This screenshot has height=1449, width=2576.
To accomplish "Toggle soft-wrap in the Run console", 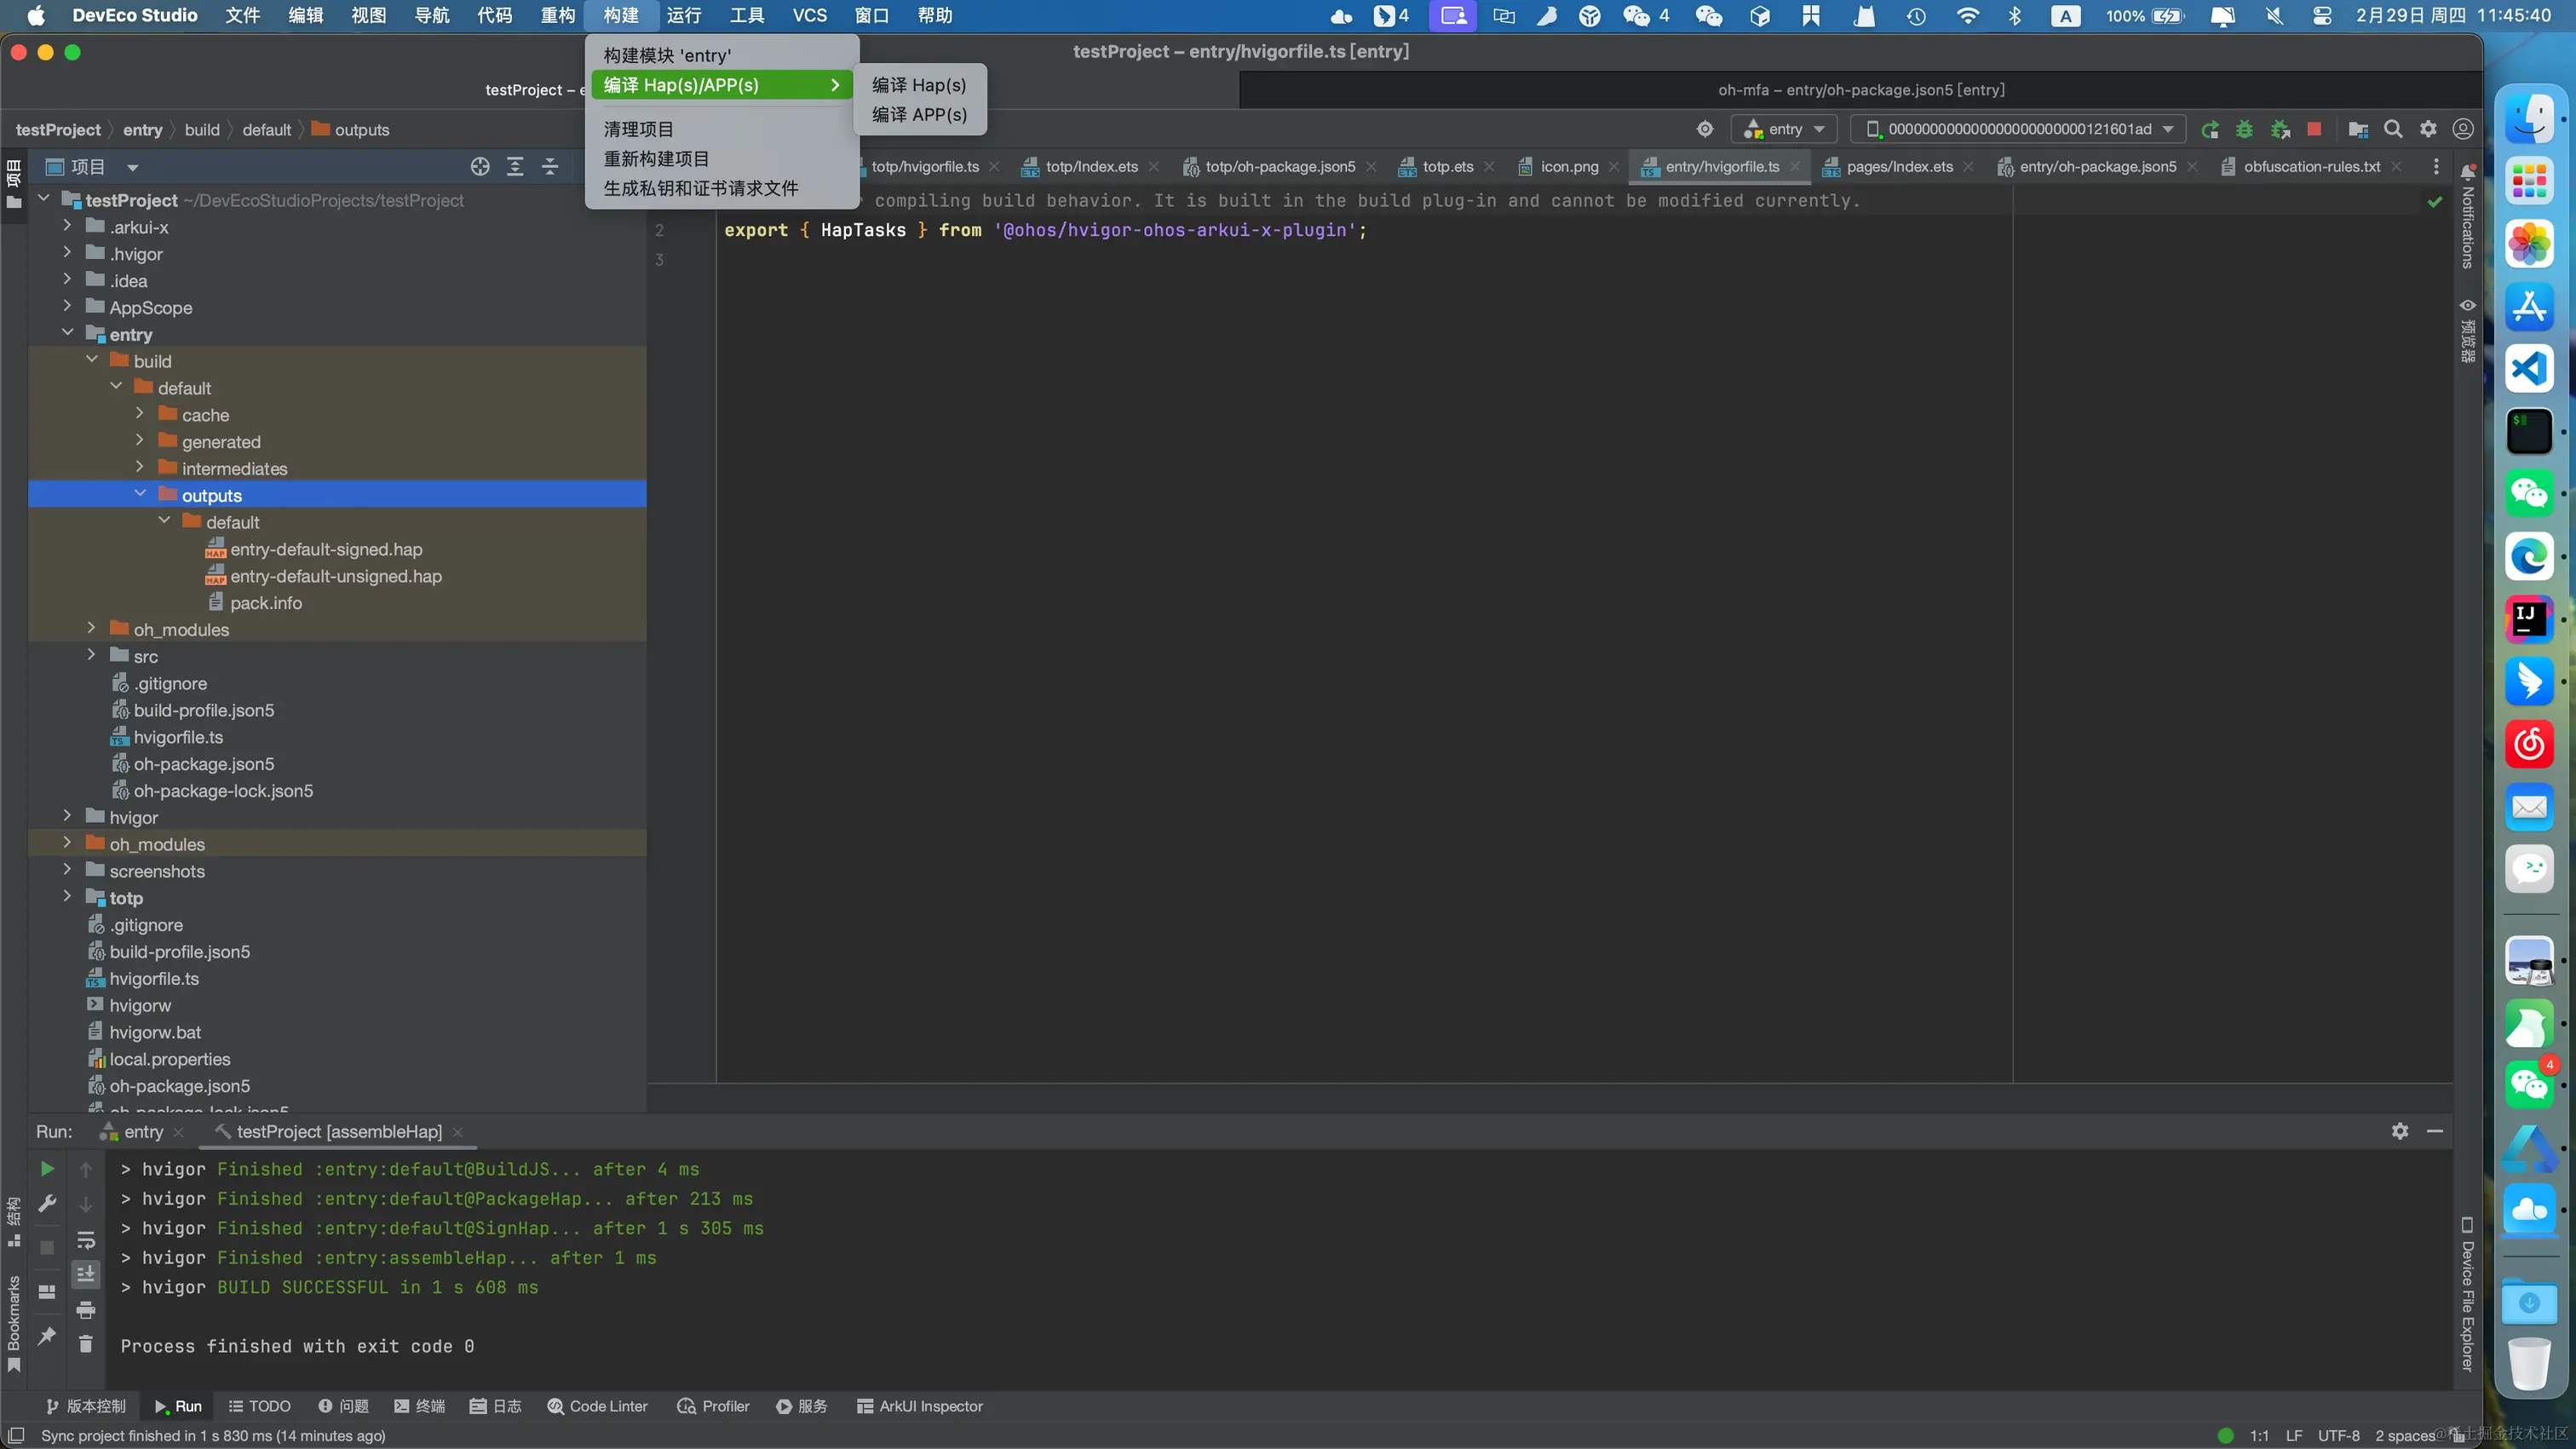I will tap(86, 1240).
